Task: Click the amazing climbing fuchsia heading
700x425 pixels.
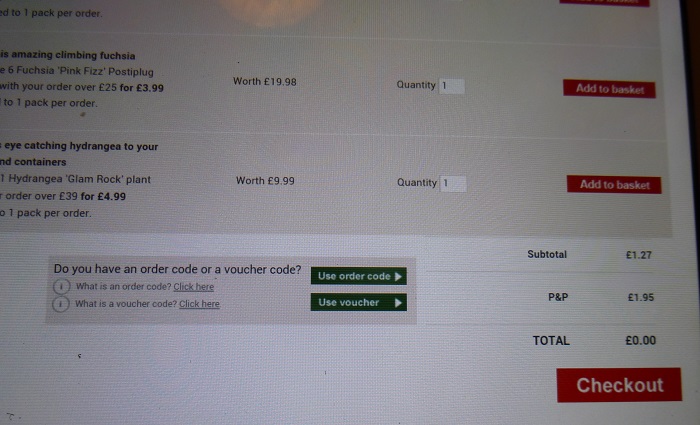Action: 67,55
